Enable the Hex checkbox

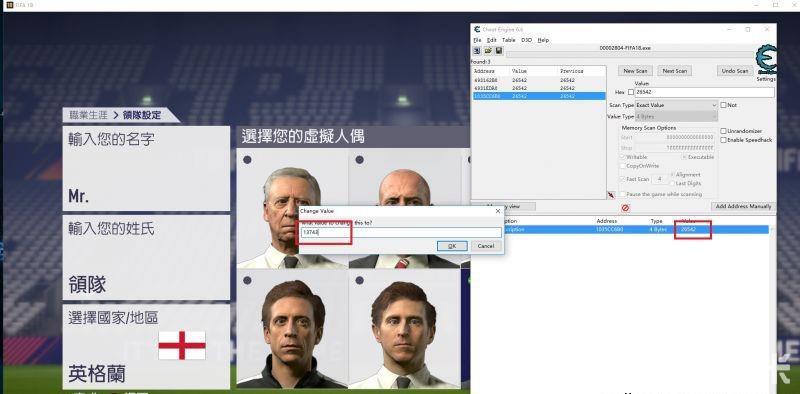(x=631, y=92)
